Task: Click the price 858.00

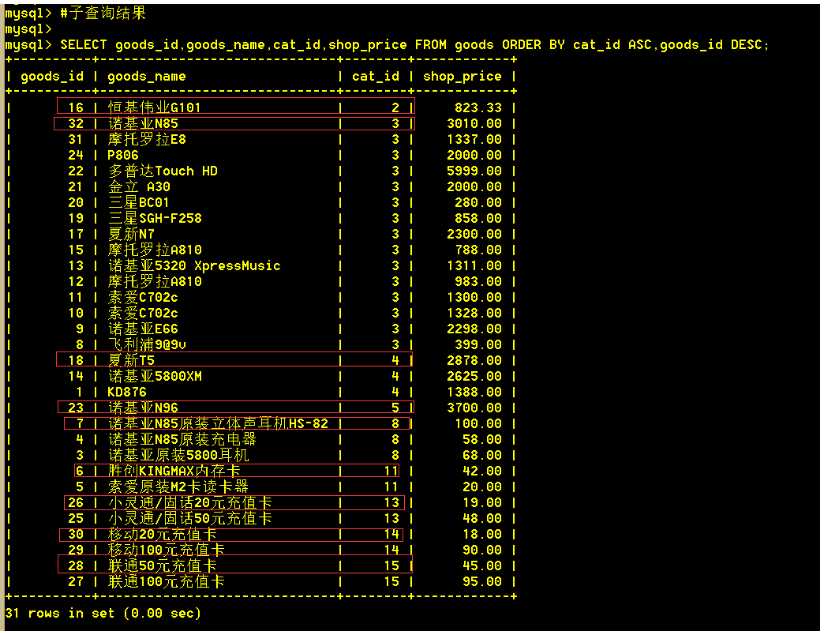Action: 478,218
